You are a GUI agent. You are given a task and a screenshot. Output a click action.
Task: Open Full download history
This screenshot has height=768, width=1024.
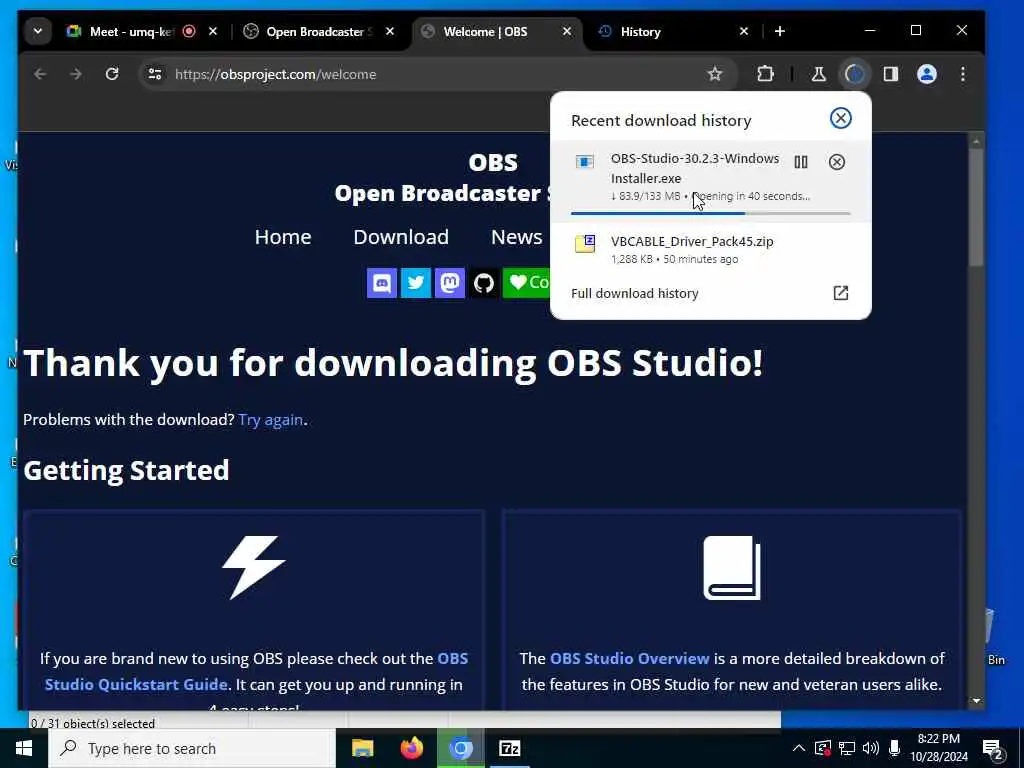[711, 293]
